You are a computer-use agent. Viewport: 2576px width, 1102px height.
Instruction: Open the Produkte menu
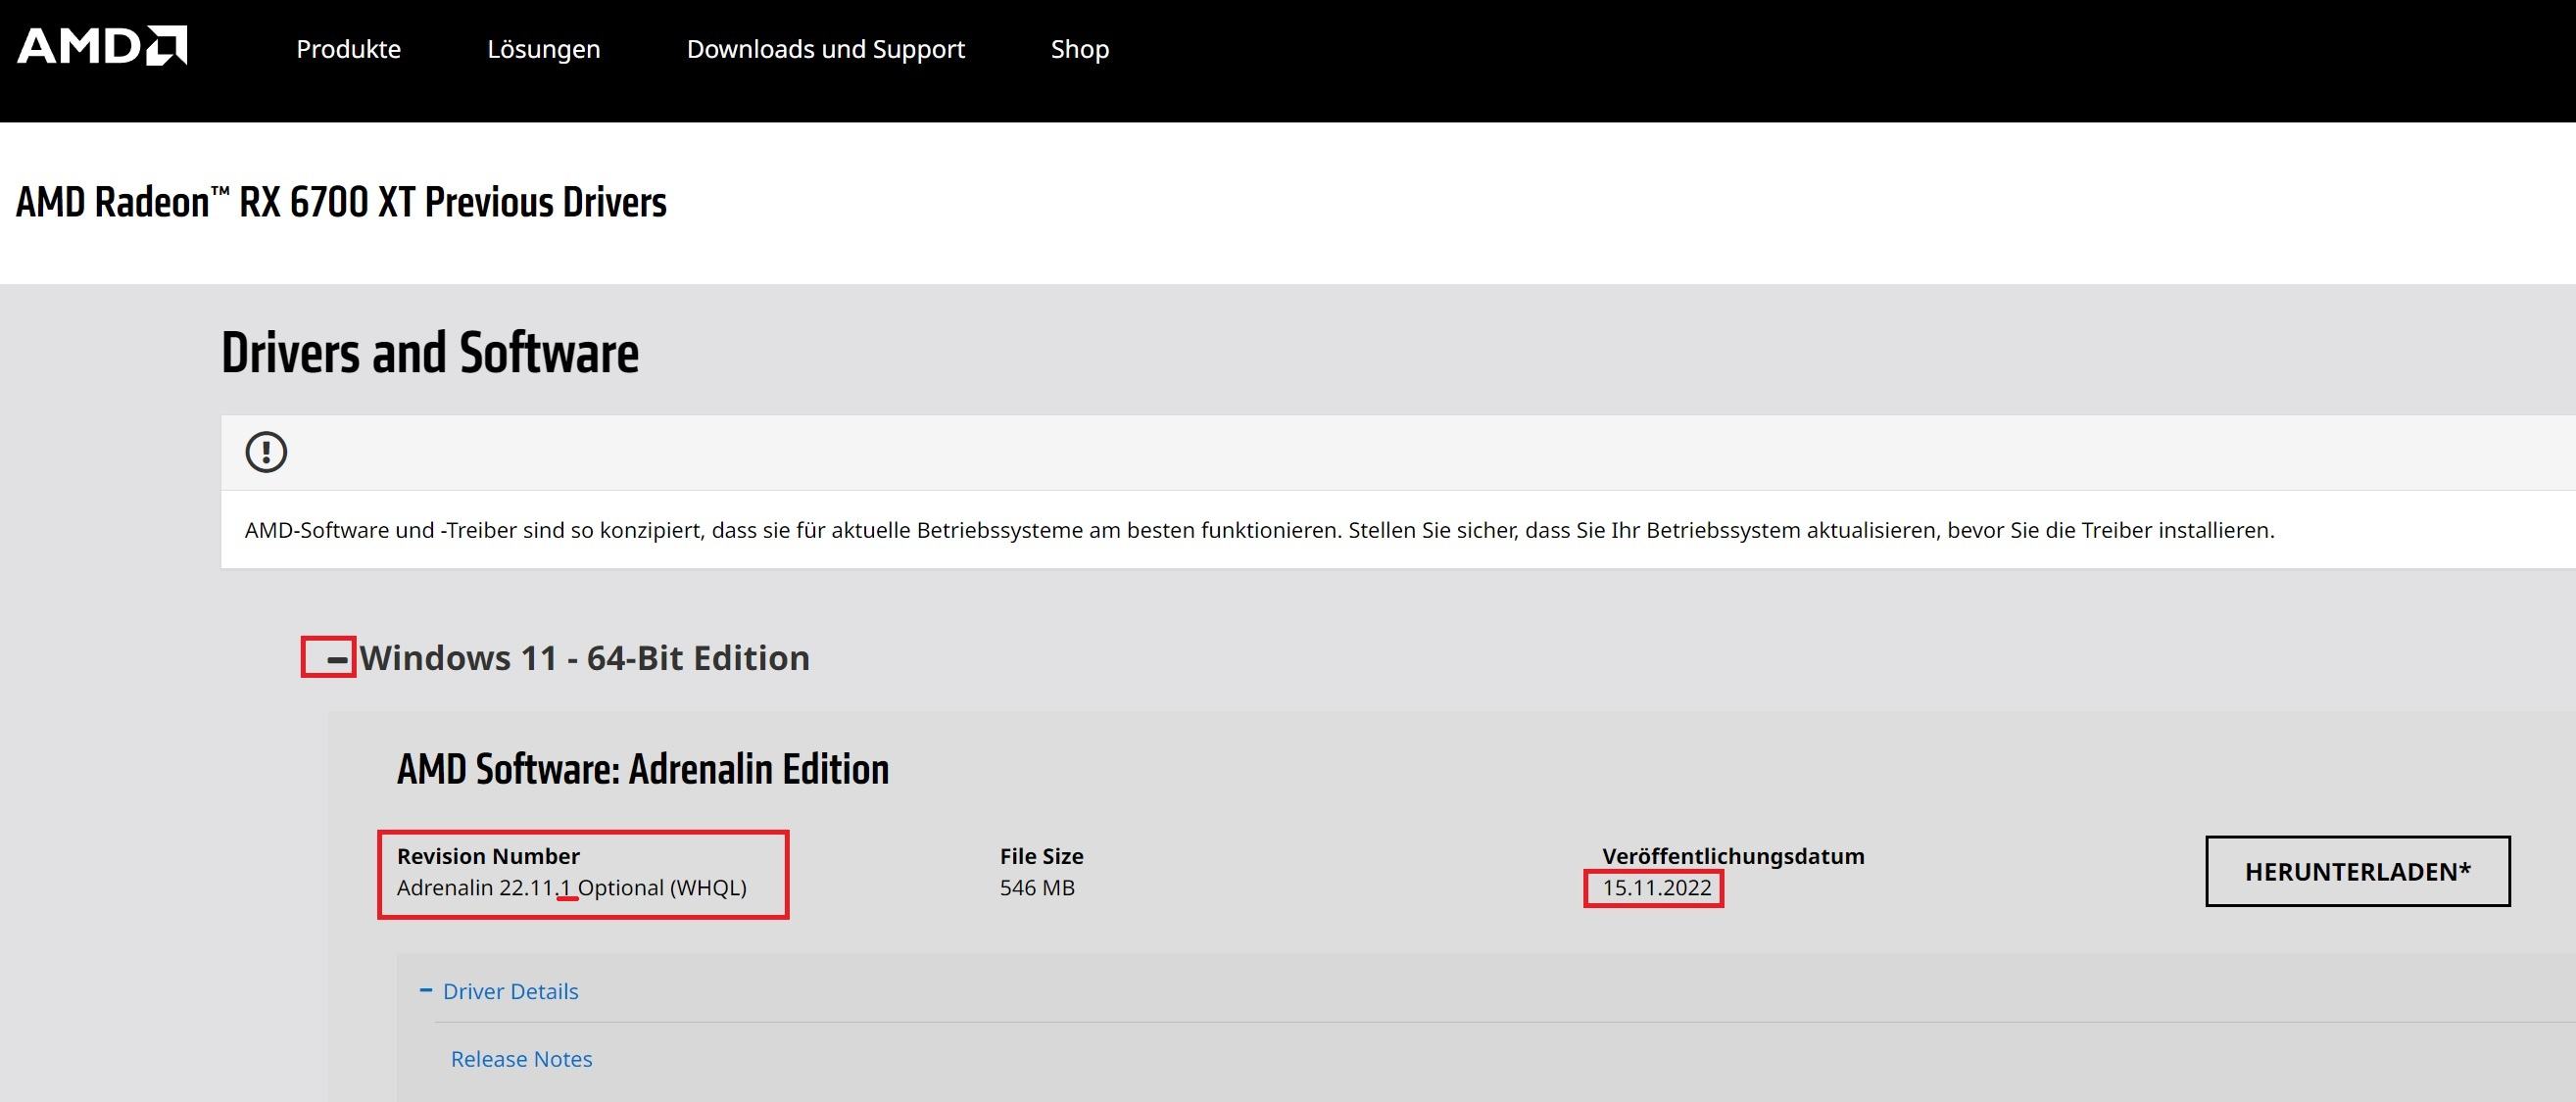(348, 49)
